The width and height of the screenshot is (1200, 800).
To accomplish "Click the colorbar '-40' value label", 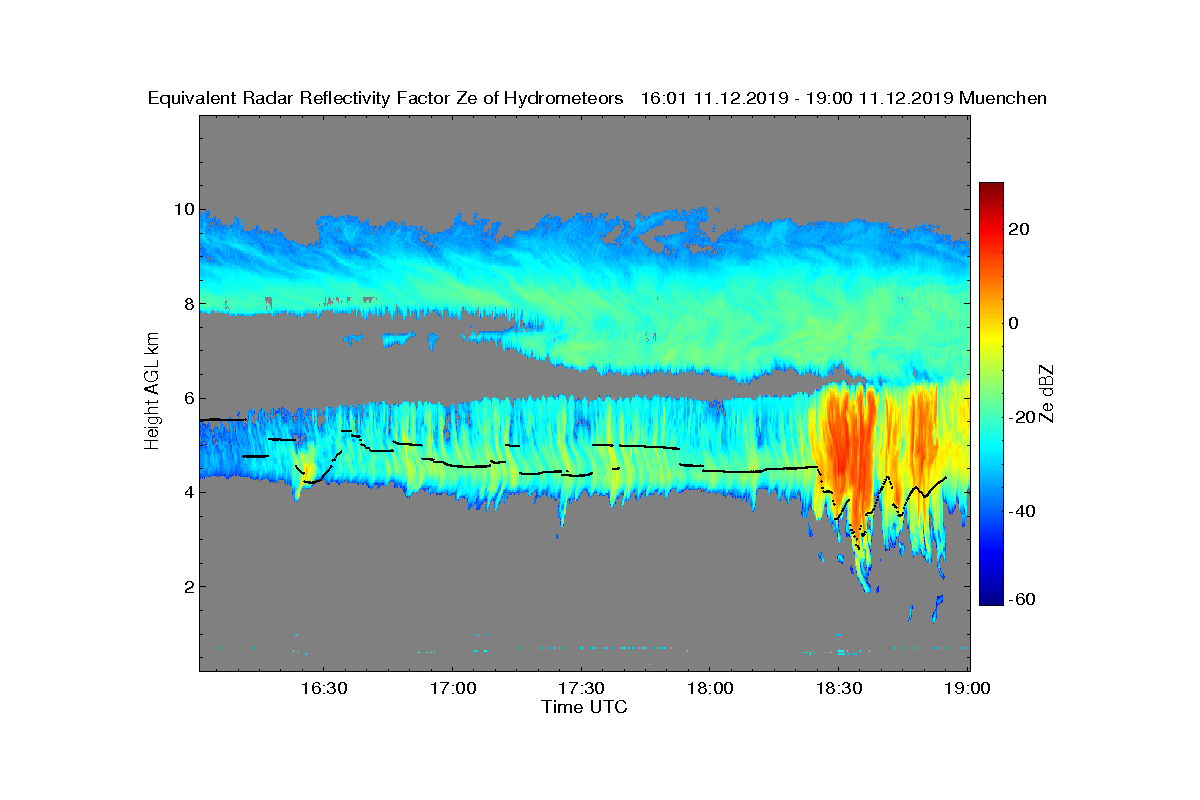I will [x=1022, y=512].
